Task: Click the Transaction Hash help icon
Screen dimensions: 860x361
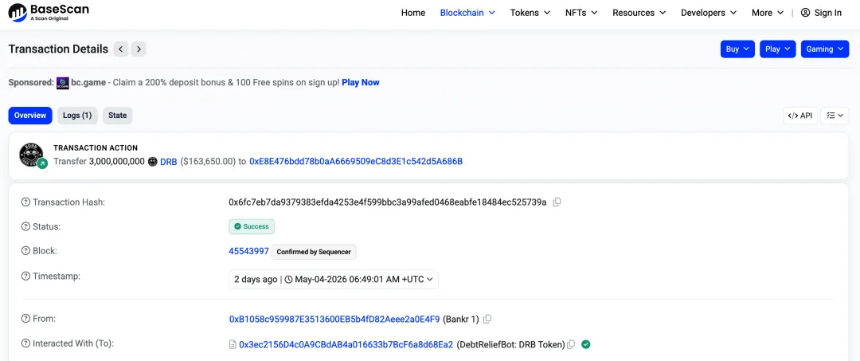Action: tap(25, 202)
